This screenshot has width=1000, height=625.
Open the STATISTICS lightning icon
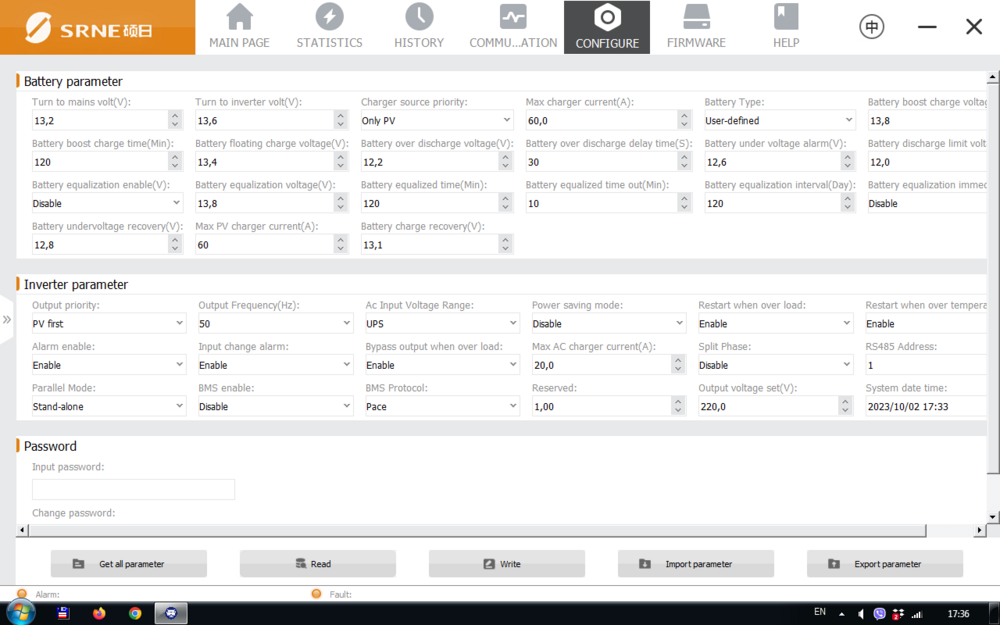pos(329,17)
